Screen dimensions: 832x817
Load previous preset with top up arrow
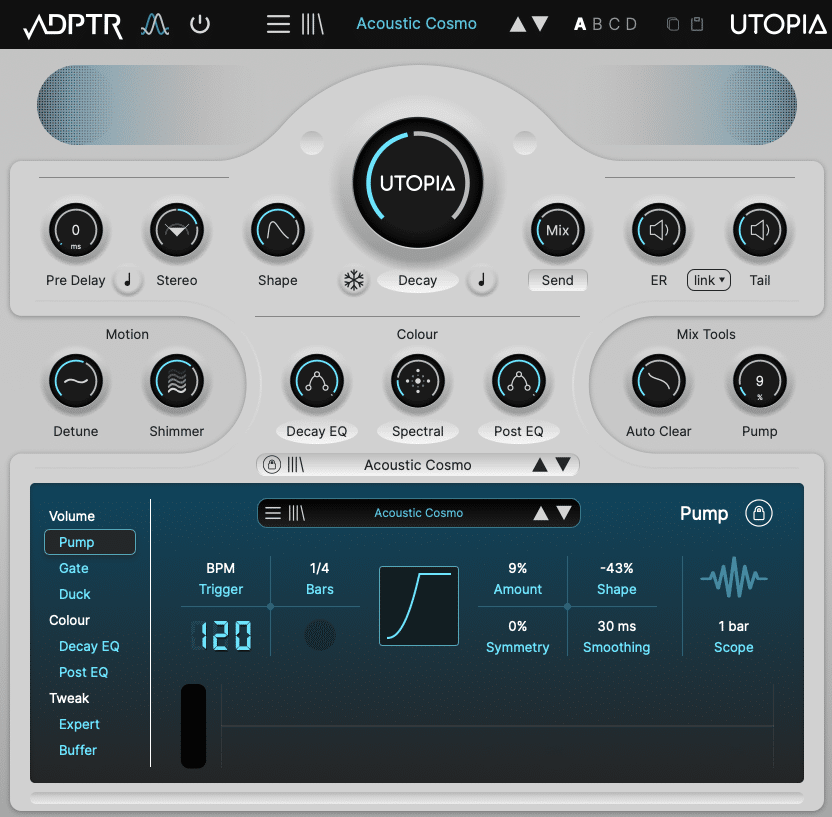pos(517,24)
